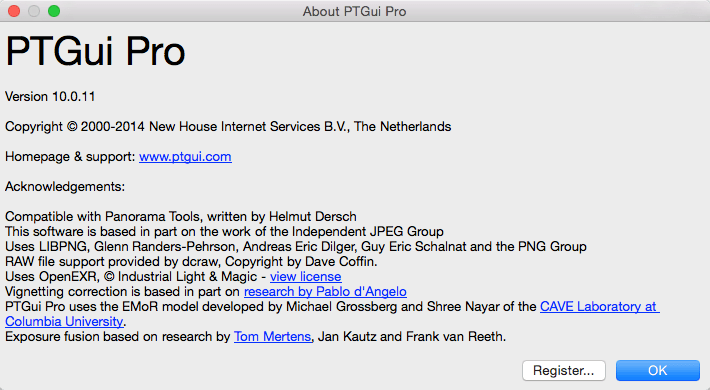Click the Independent JPEG Group line
The width and height of the screenshot is (710, 390).
point(224,231)
